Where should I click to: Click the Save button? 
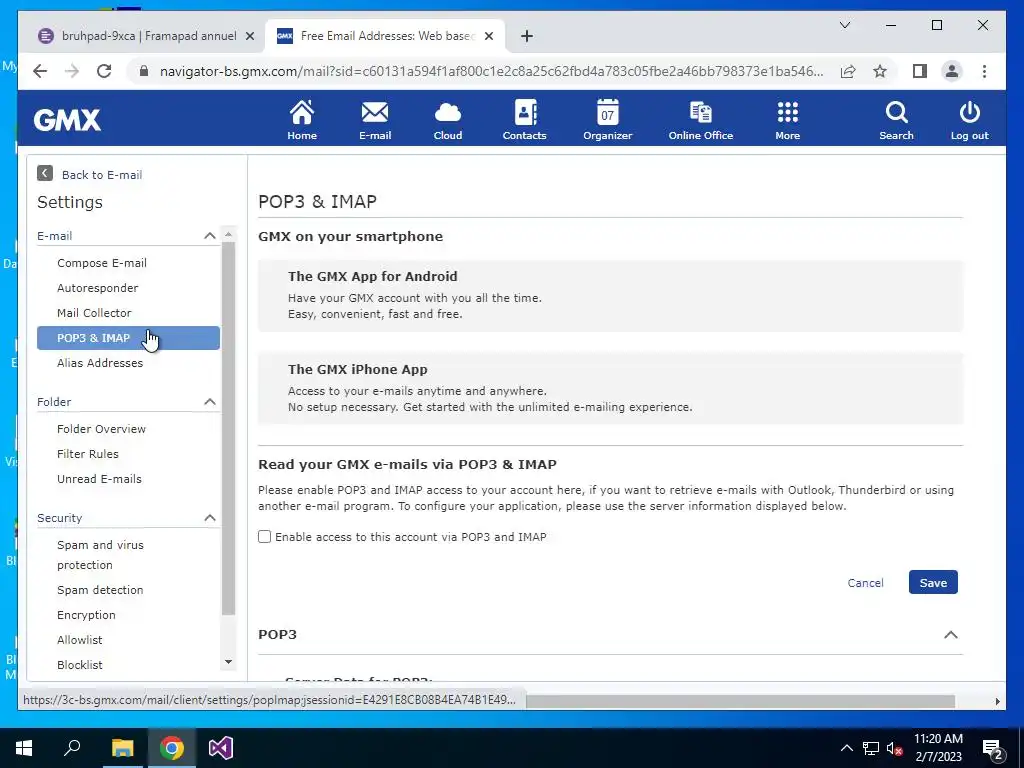pos(933,583)
